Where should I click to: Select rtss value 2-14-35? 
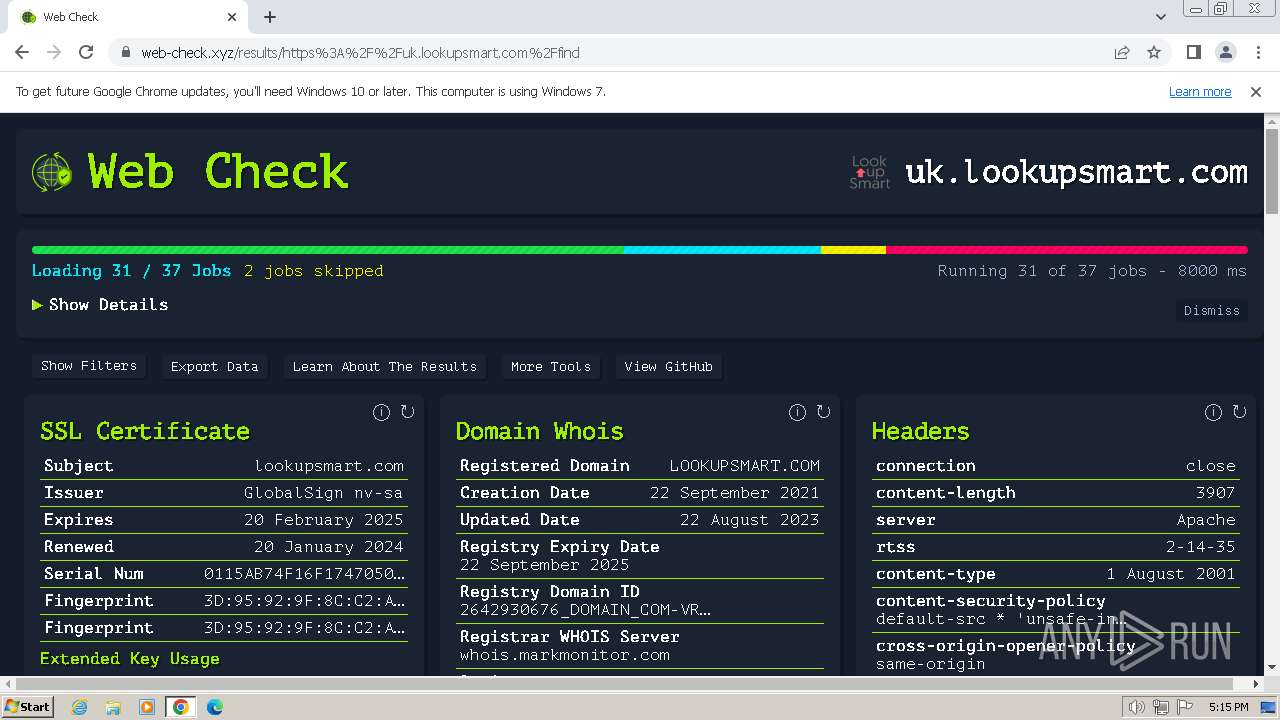point(1200,547)
